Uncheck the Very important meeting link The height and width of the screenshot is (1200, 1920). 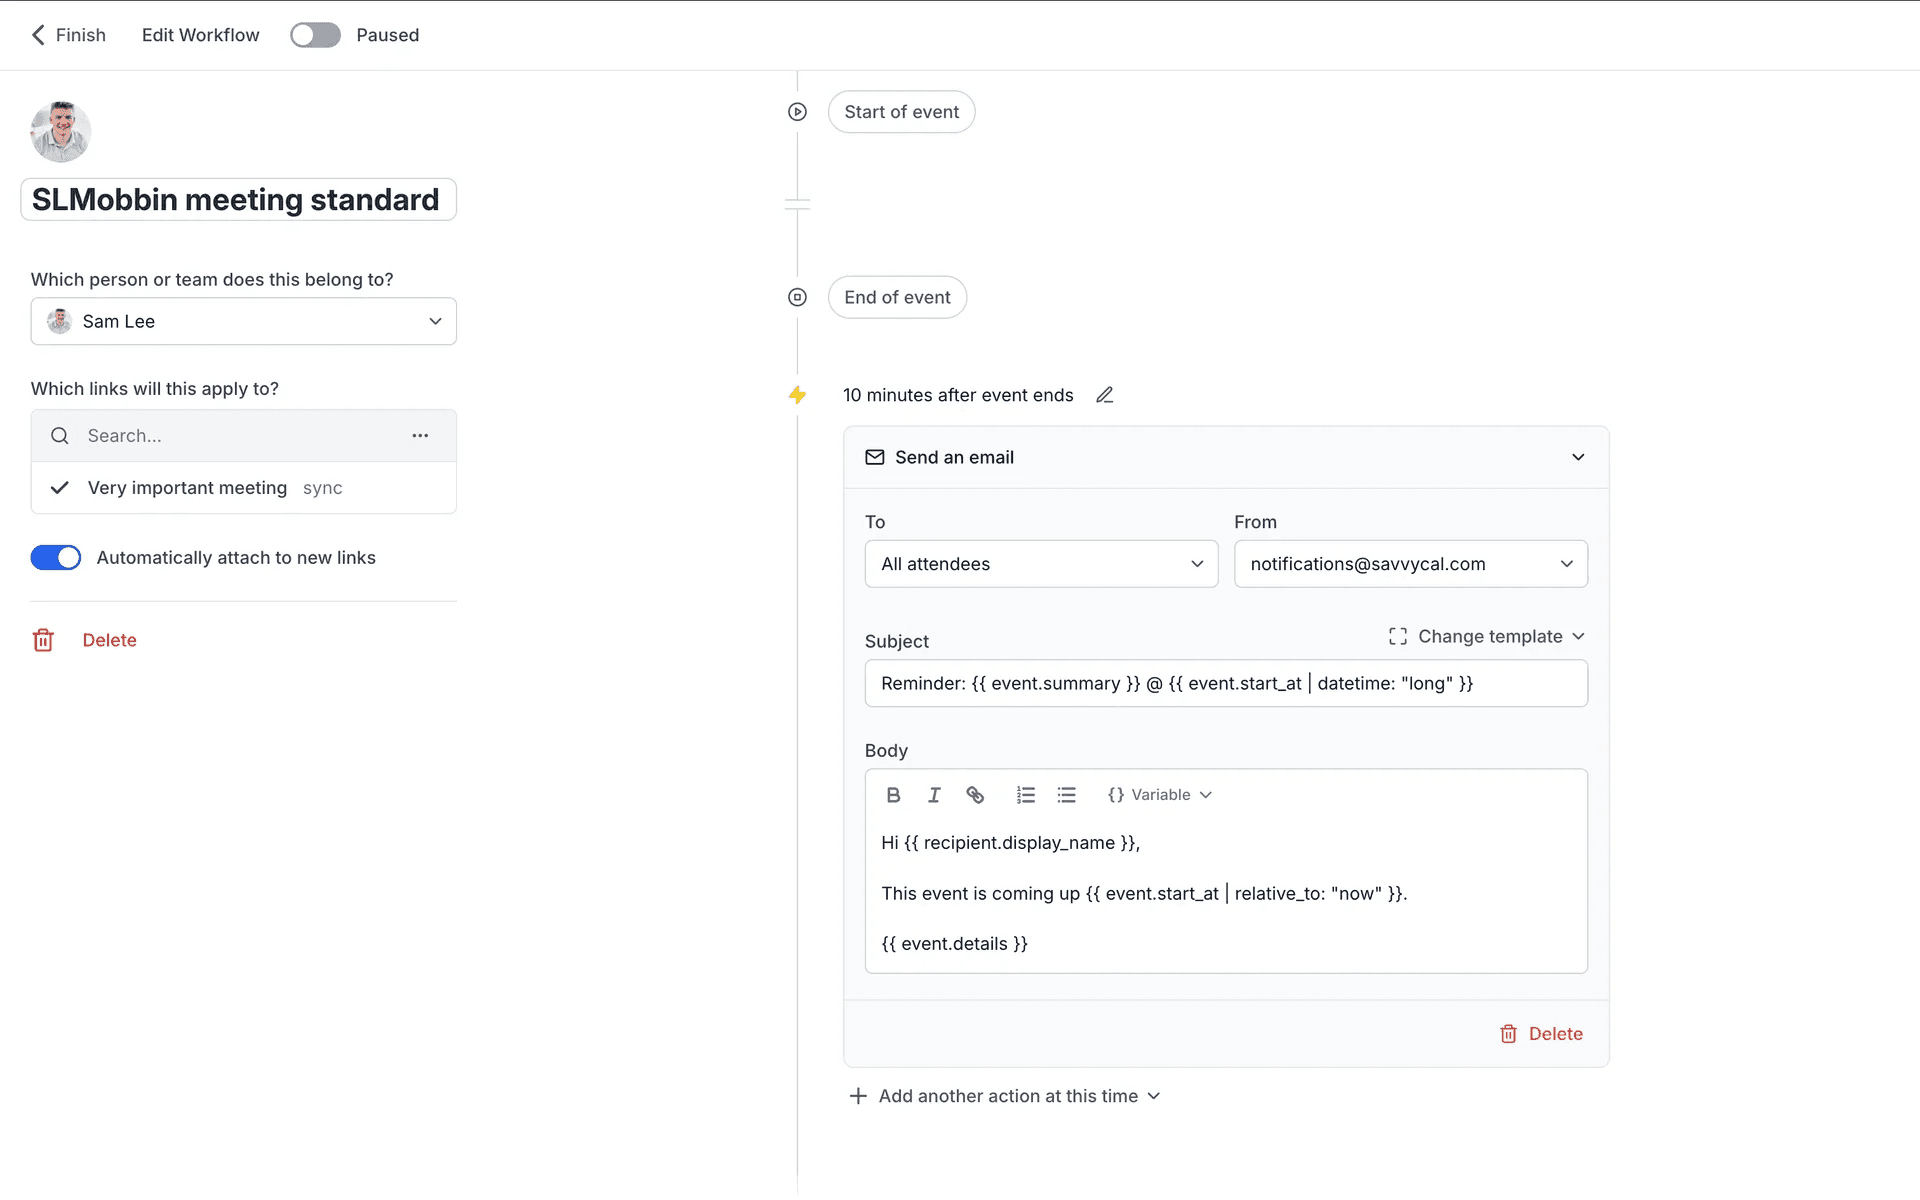pyautogui.click(x=60, y=488)
